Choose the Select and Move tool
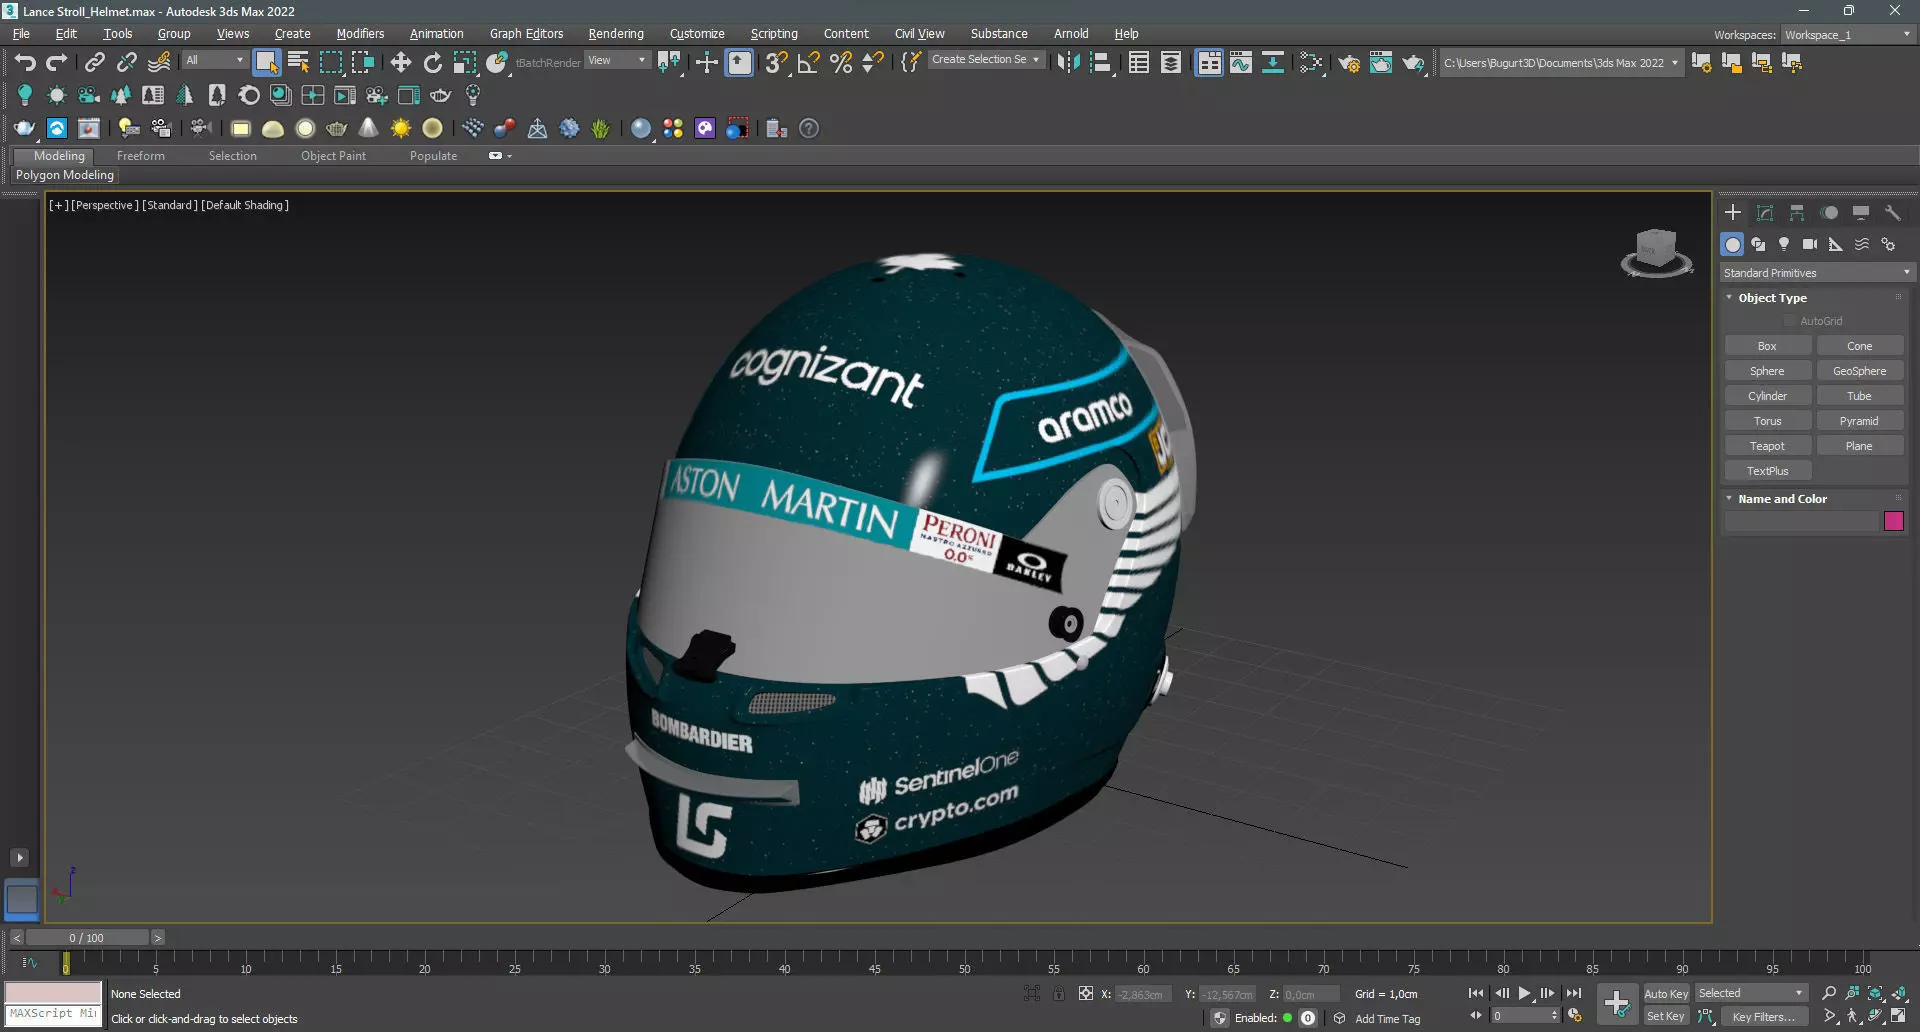This screenshot has height=1032, width=1920. click(x=401, y=63)
